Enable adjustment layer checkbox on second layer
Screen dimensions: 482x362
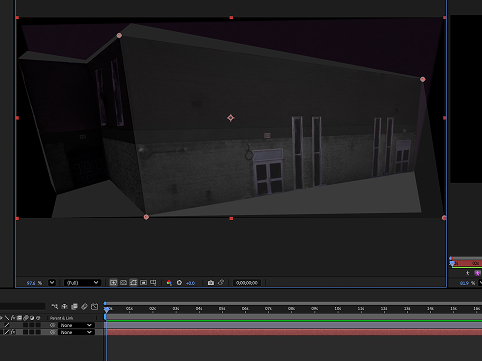[32, 332]
